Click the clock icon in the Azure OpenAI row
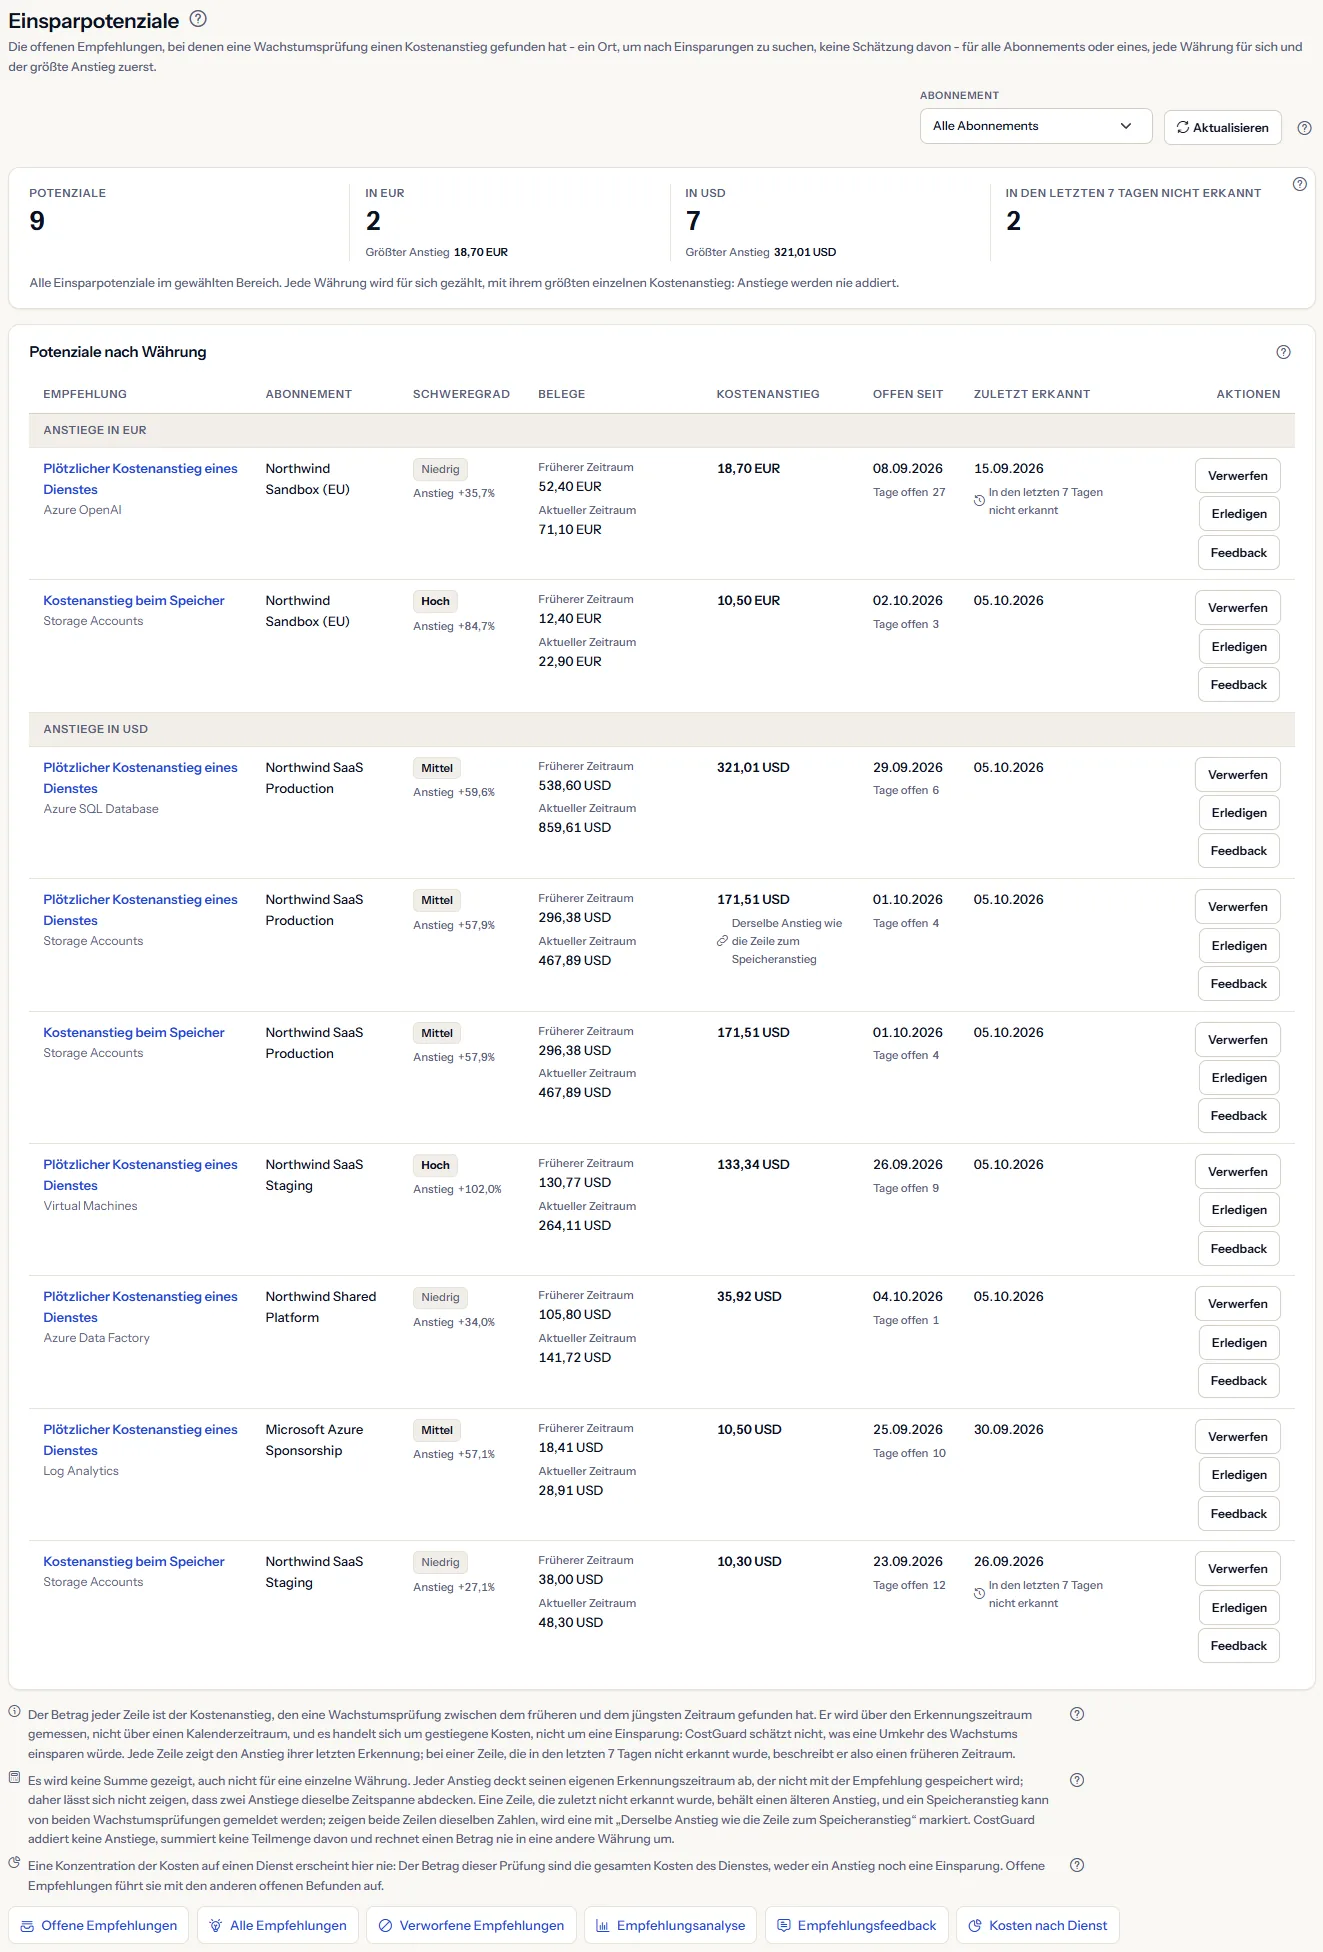The width and height of the screenshot is (1323, 1952). click(x=979, y=501)
